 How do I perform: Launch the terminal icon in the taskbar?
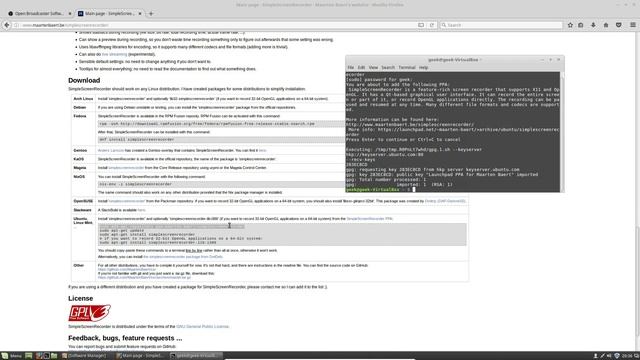click(46, 356)
